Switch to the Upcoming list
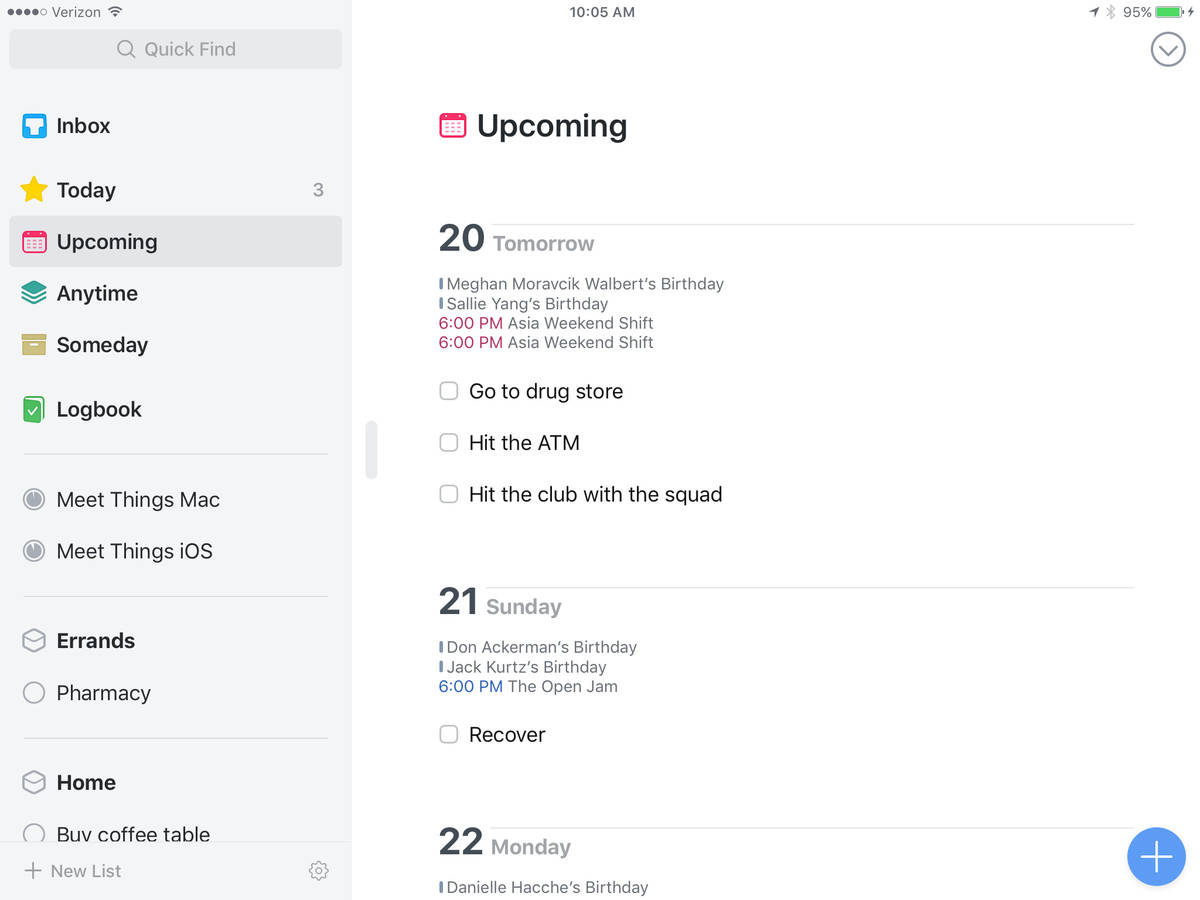 click(x=106, y=242)
